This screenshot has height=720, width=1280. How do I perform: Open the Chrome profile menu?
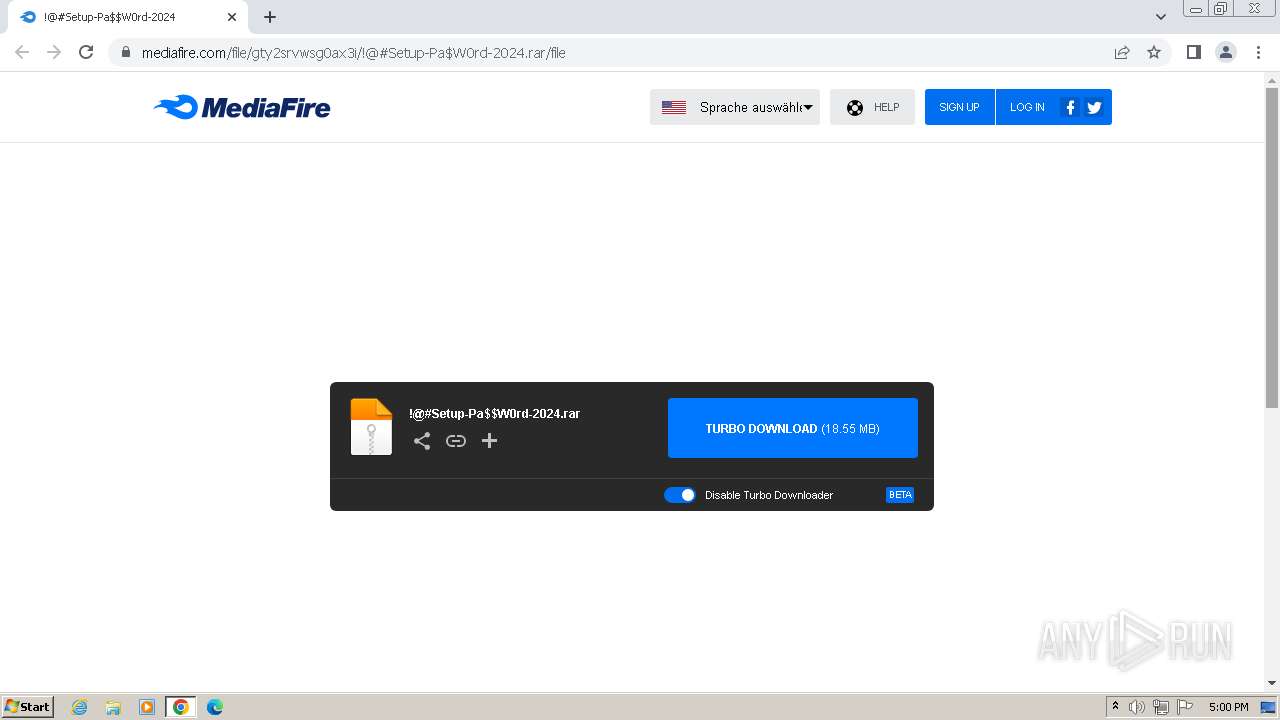[x=1226, y=52]
